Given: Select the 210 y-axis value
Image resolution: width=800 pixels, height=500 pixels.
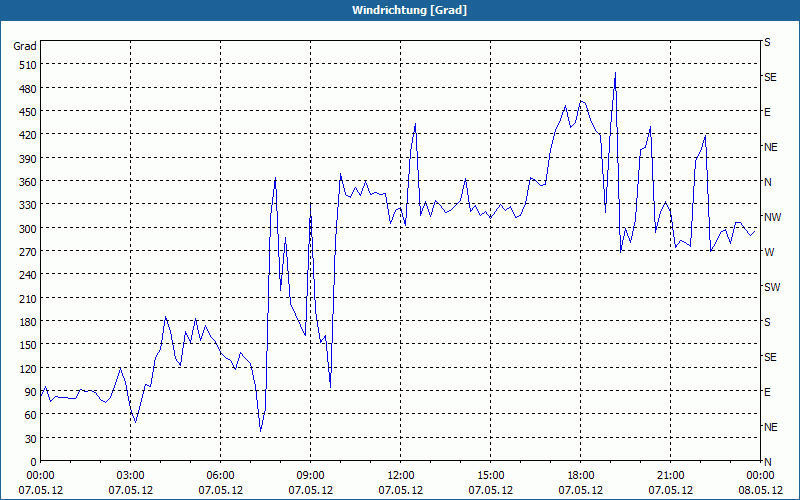Looking at the screenshot, I should click(x=28, y=298).
